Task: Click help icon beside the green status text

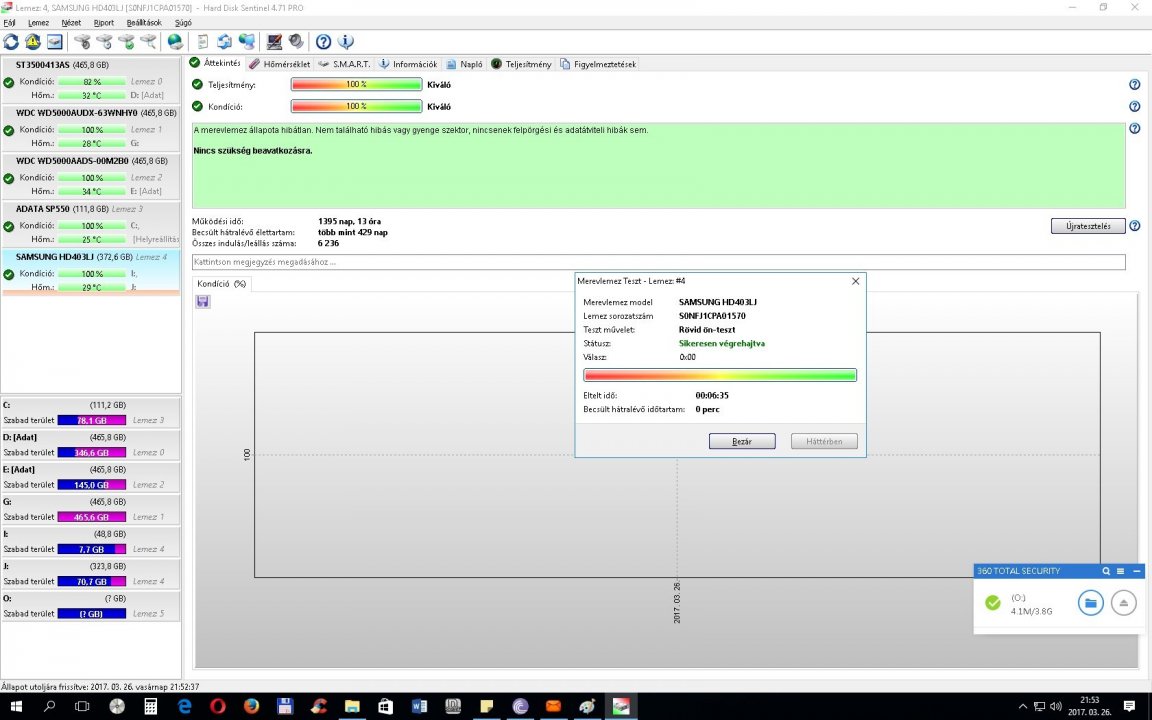Action: pyautogui.click(x=1134, y=129)
